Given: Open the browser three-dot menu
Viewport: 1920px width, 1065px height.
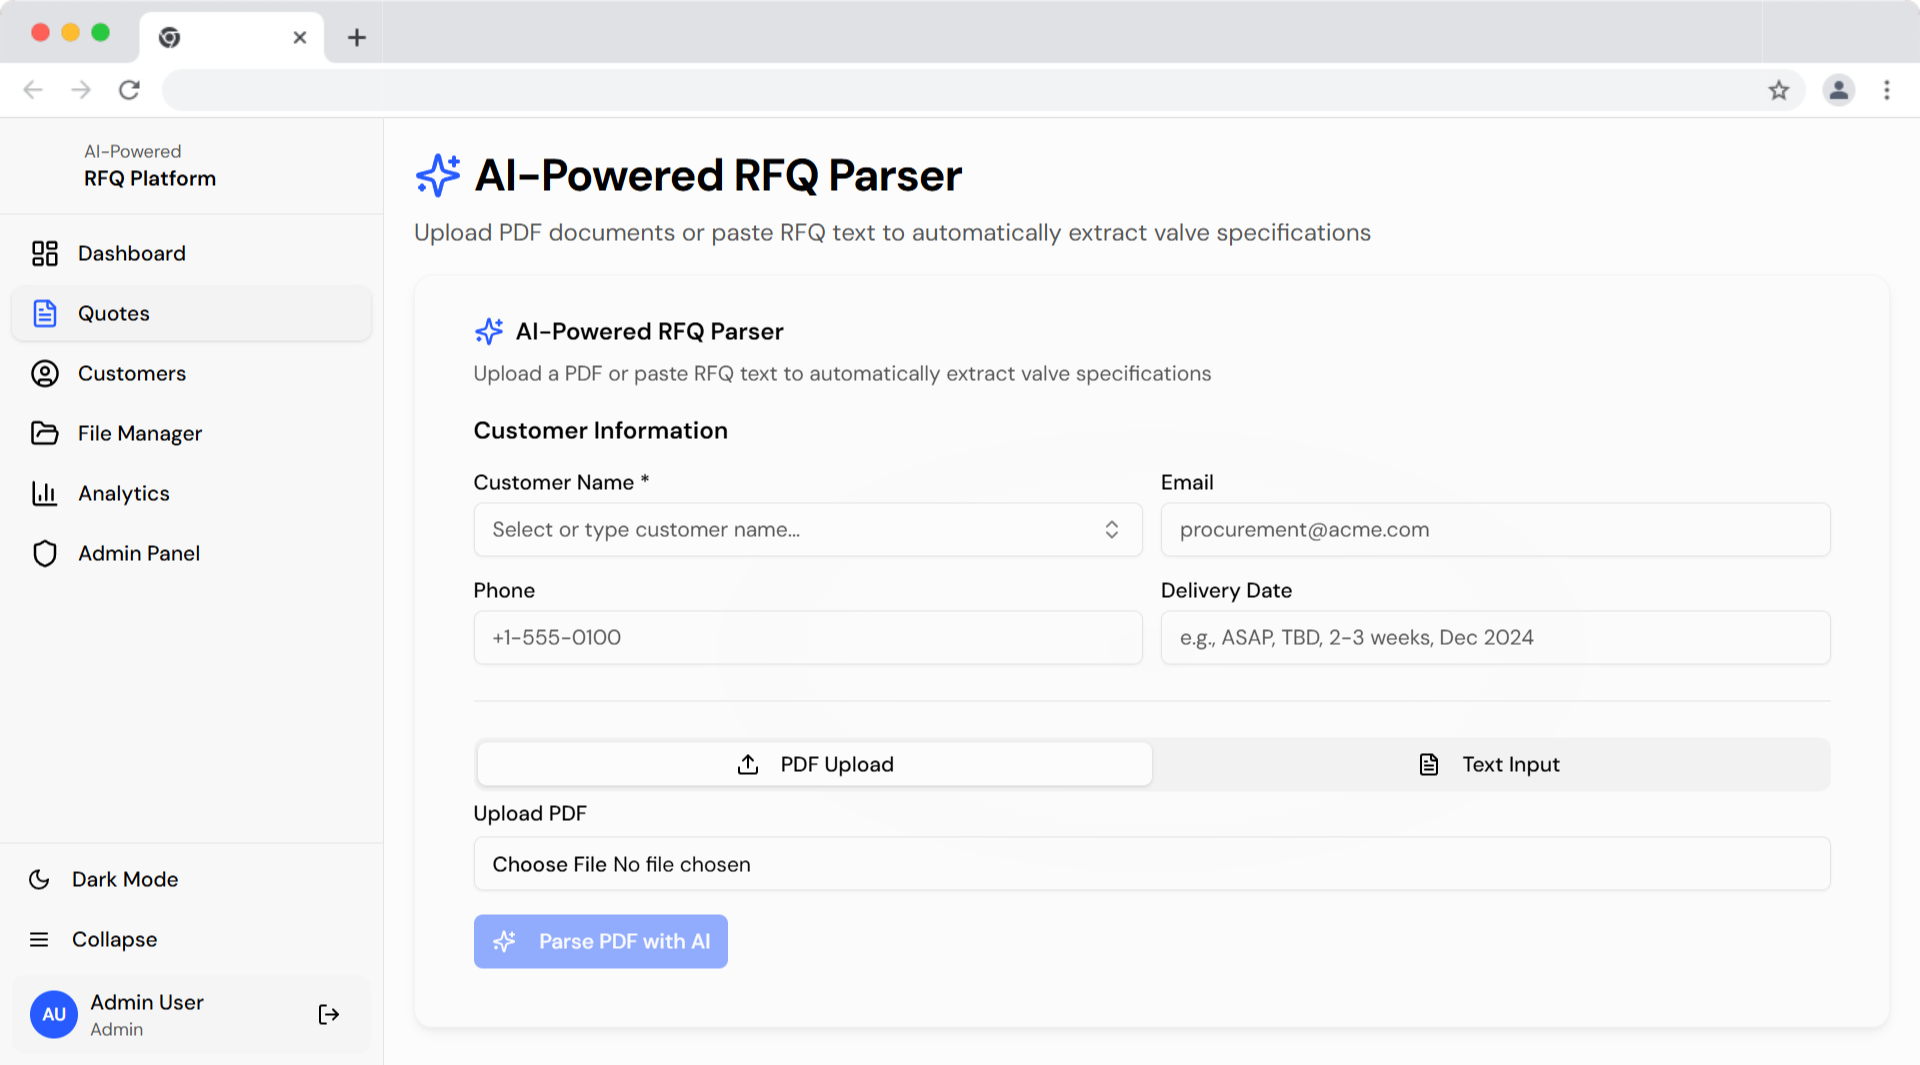Looking at the screenshot, I should [1887, 90].
